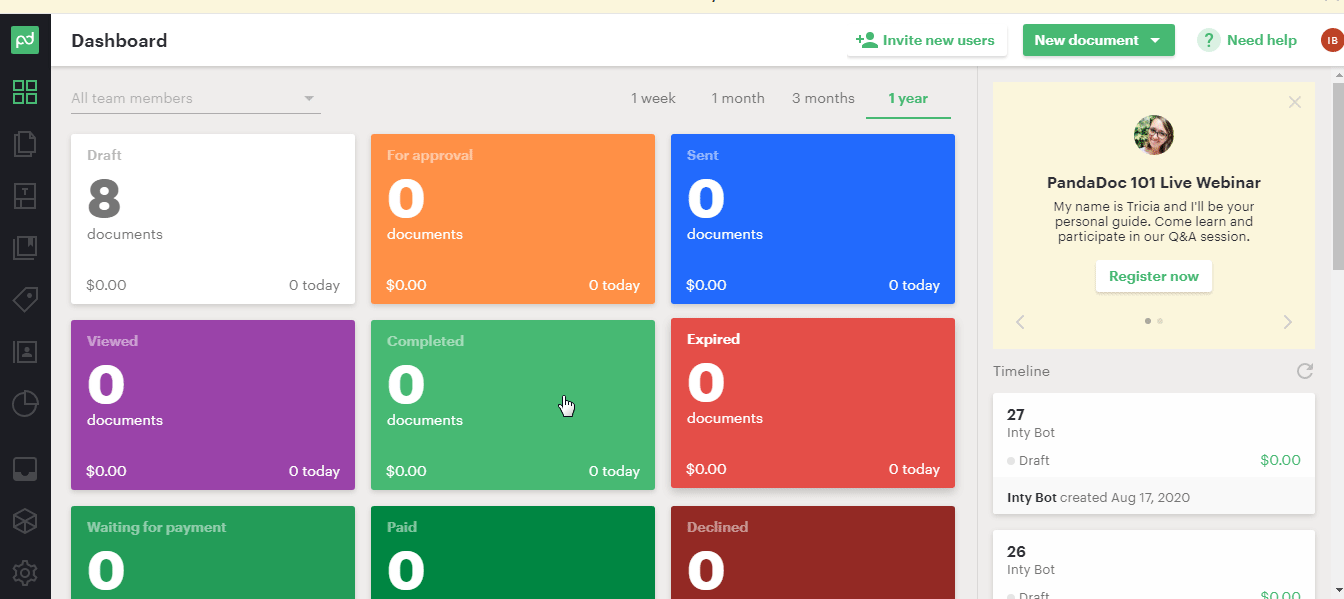Open the Paid dark green card
This screenshot has height=599, width=1344.
coord(513,552)
